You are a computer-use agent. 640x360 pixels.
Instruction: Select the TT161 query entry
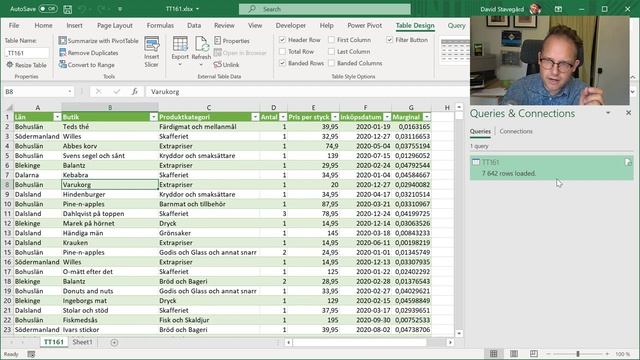tap(551, 167)
